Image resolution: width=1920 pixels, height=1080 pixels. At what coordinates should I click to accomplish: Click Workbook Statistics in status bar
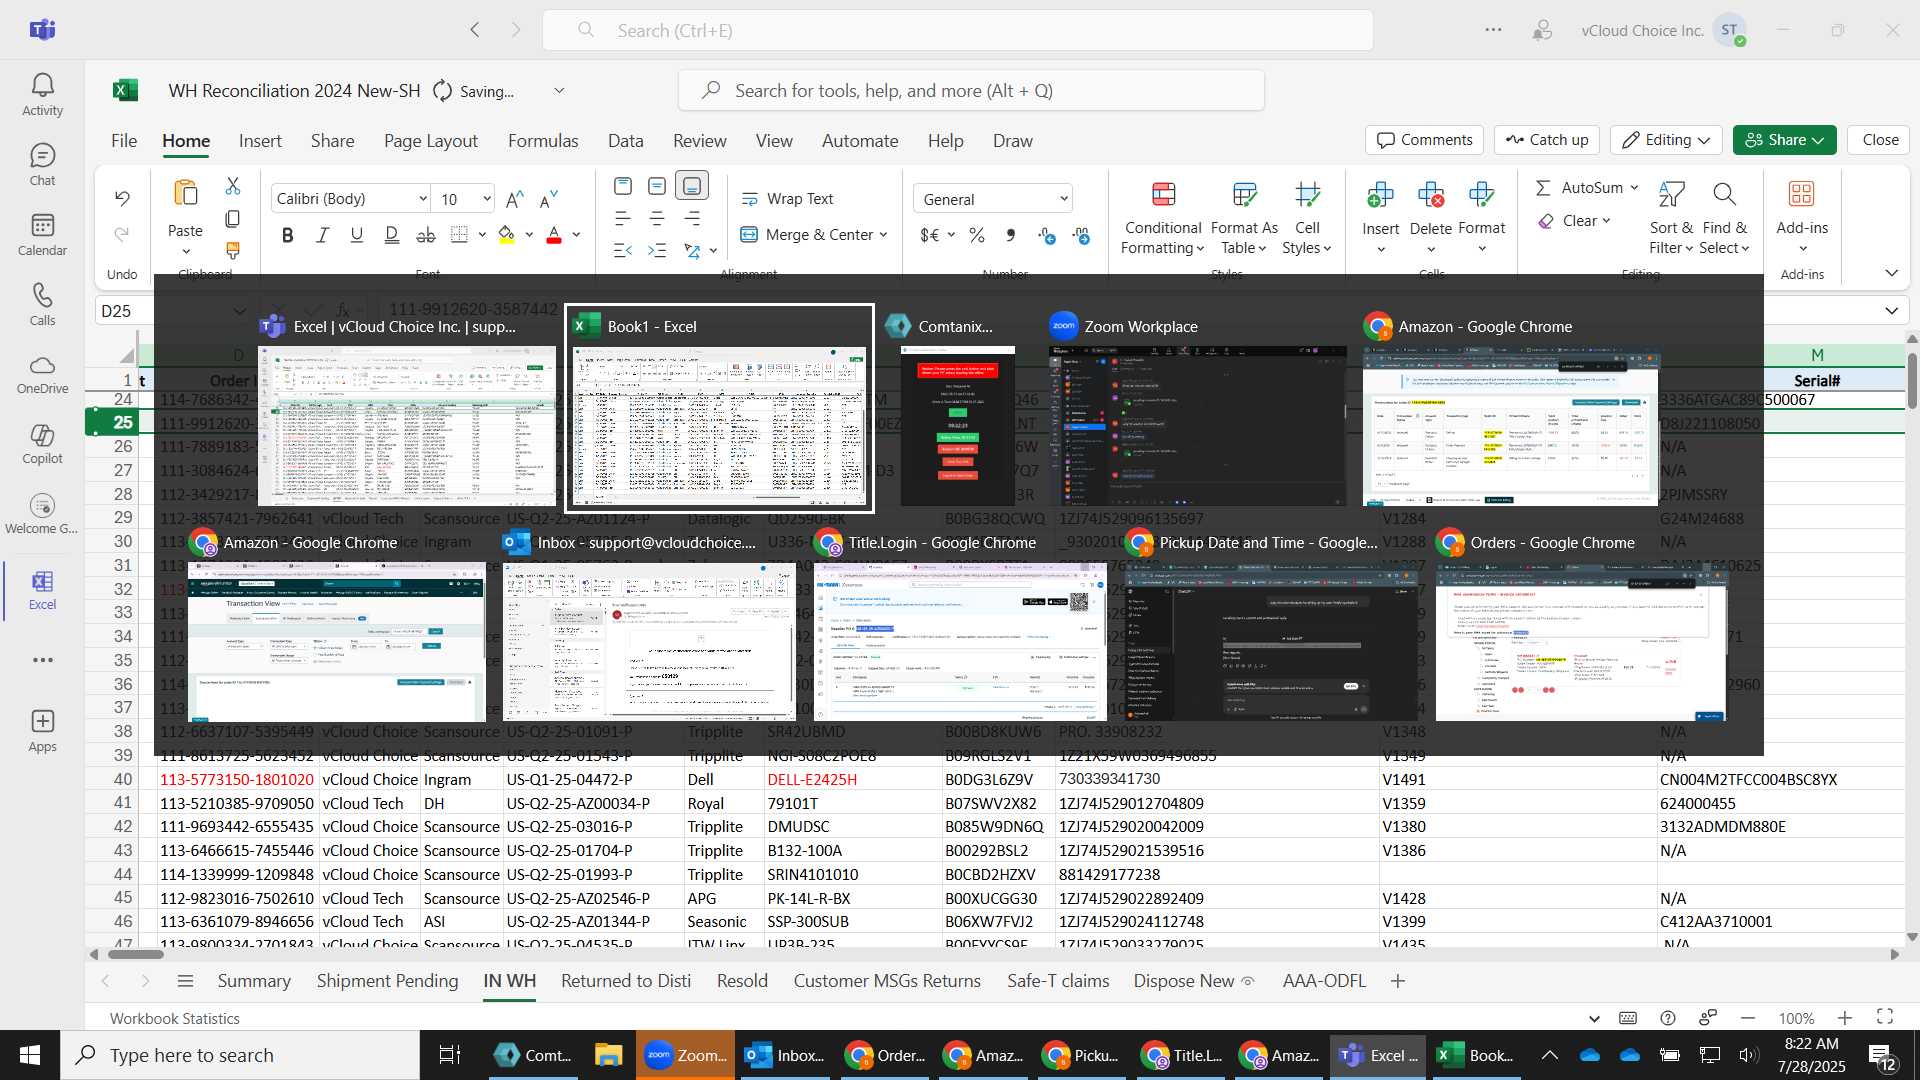click(175, 1018)
